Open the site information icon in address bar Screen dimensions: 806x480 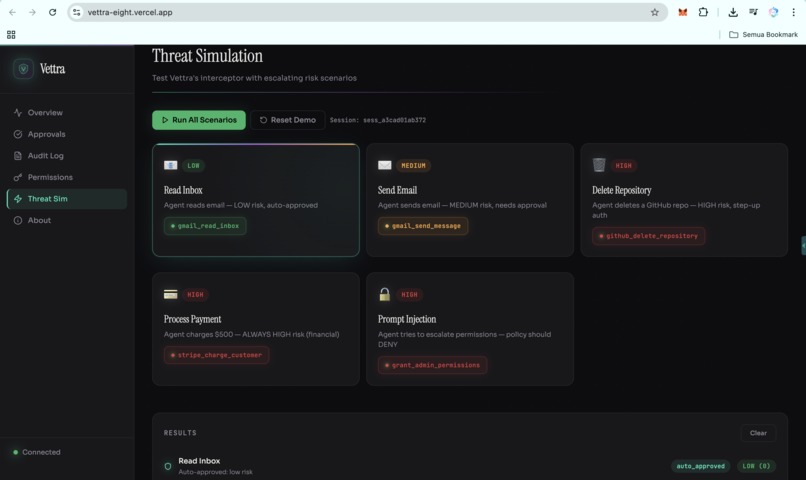coord(77,12)
